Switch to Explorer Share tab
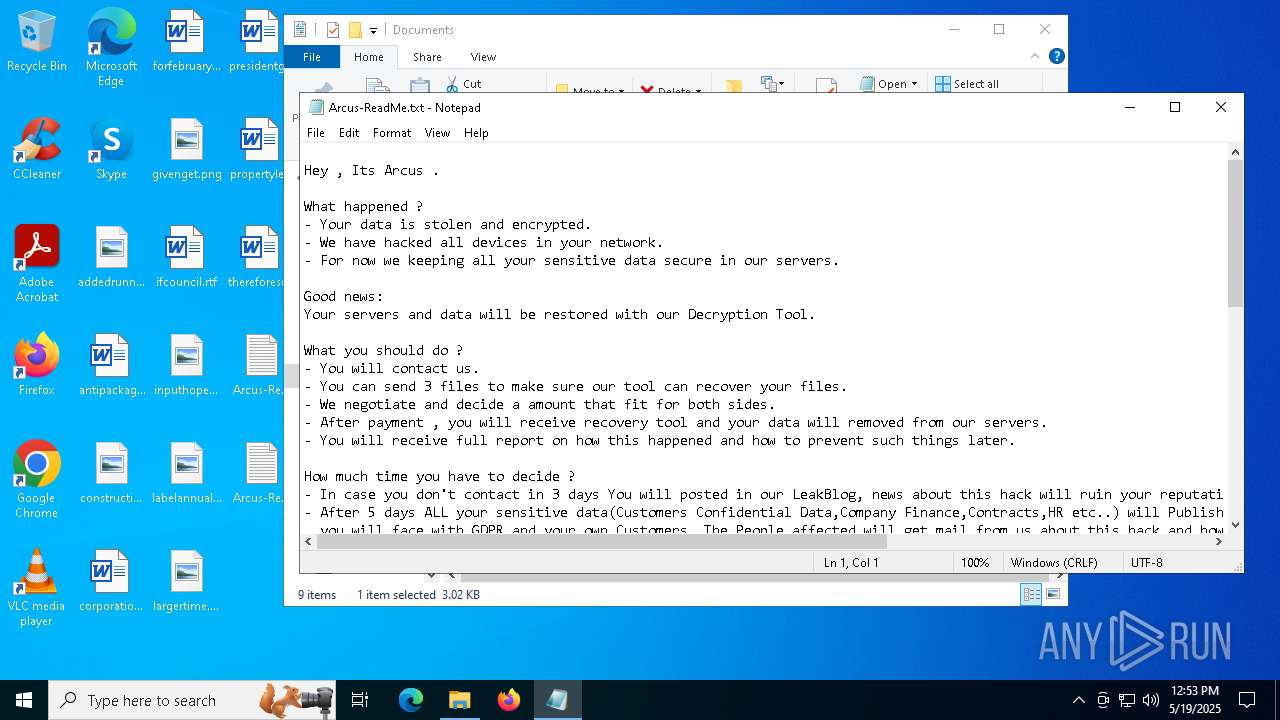 click(427, 57)
